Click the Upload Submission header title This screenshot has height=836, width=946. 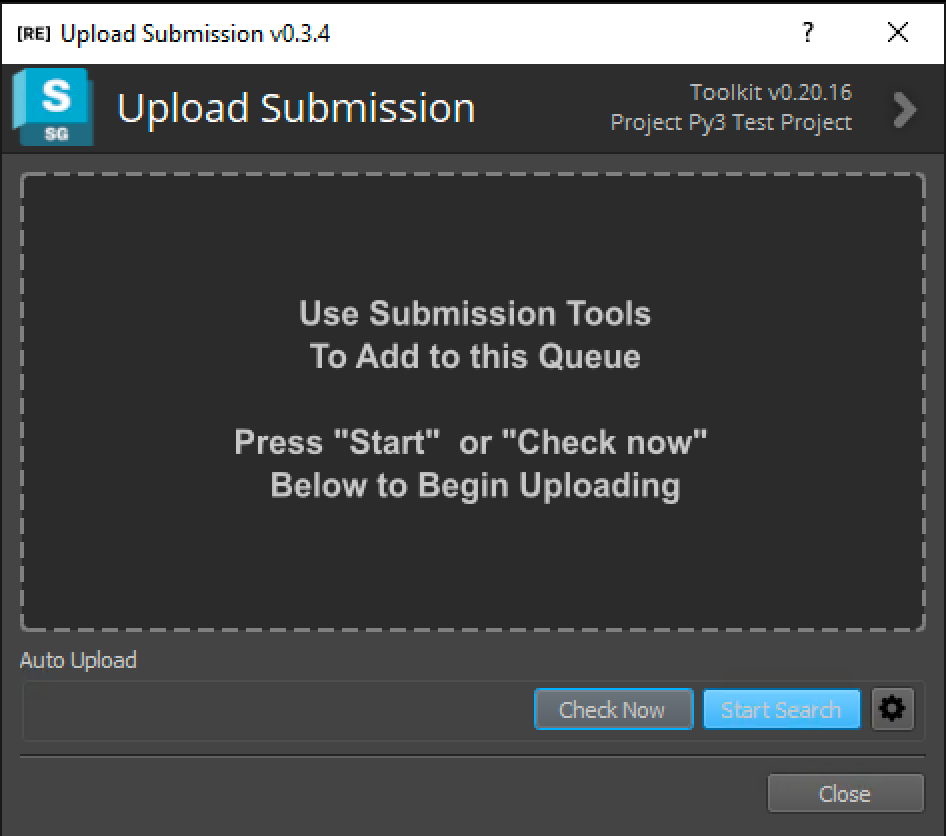[x=296, y=109]
